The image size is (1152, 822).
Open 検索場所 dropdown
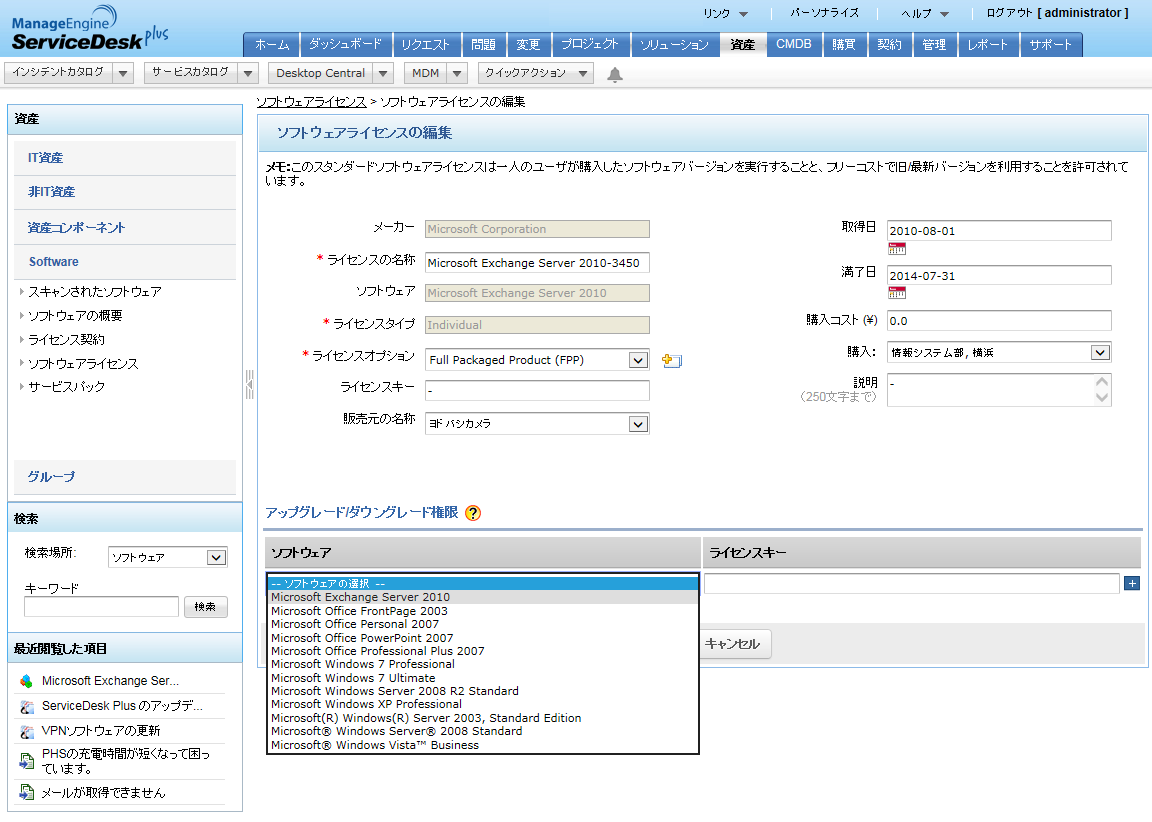pos(168,558)
